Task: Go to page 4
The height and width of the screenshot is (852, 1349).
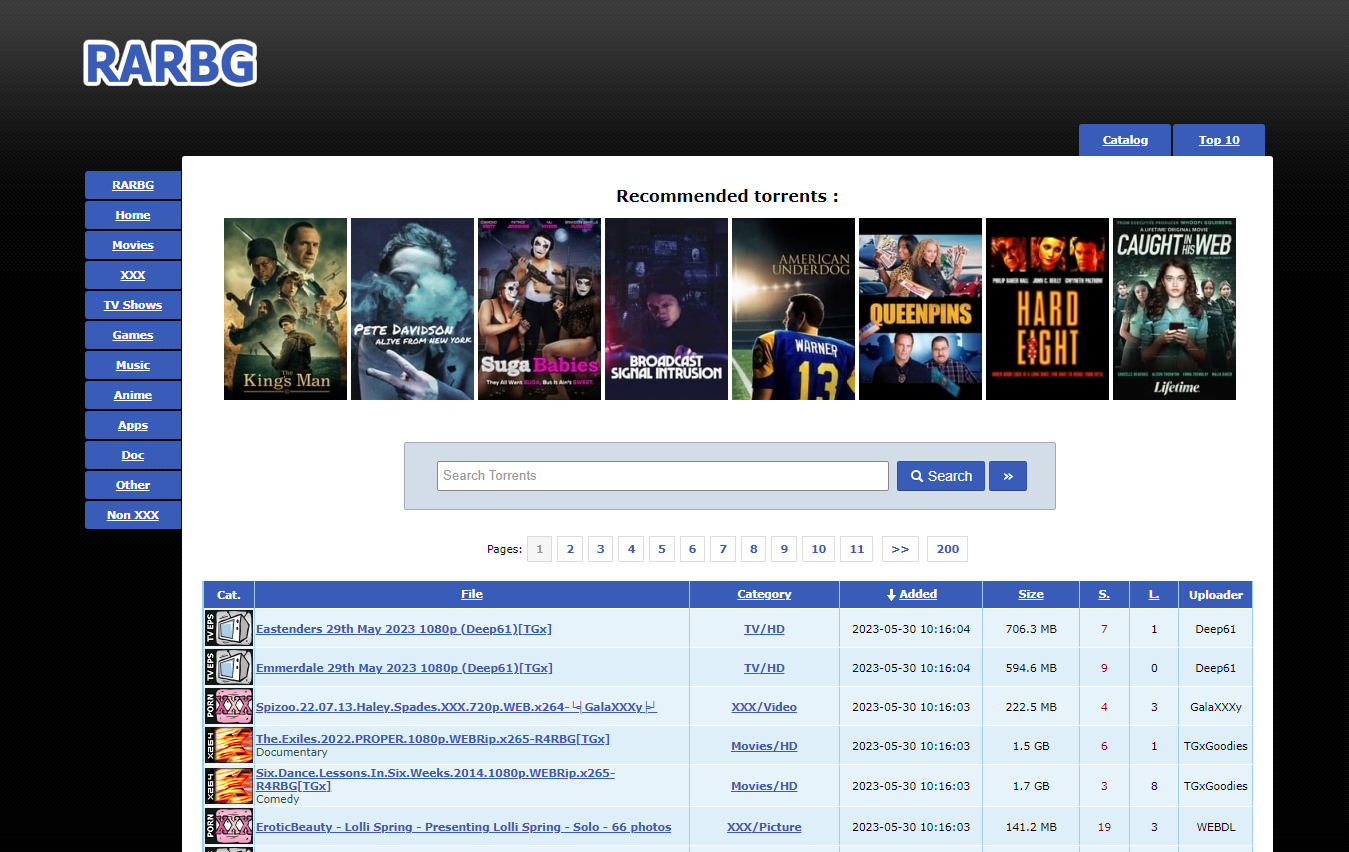Action: tap(631, 549)
